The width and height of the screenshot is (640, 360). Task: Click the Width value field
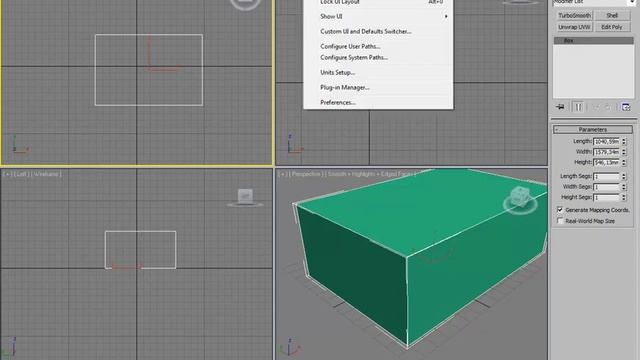[607, 152]
